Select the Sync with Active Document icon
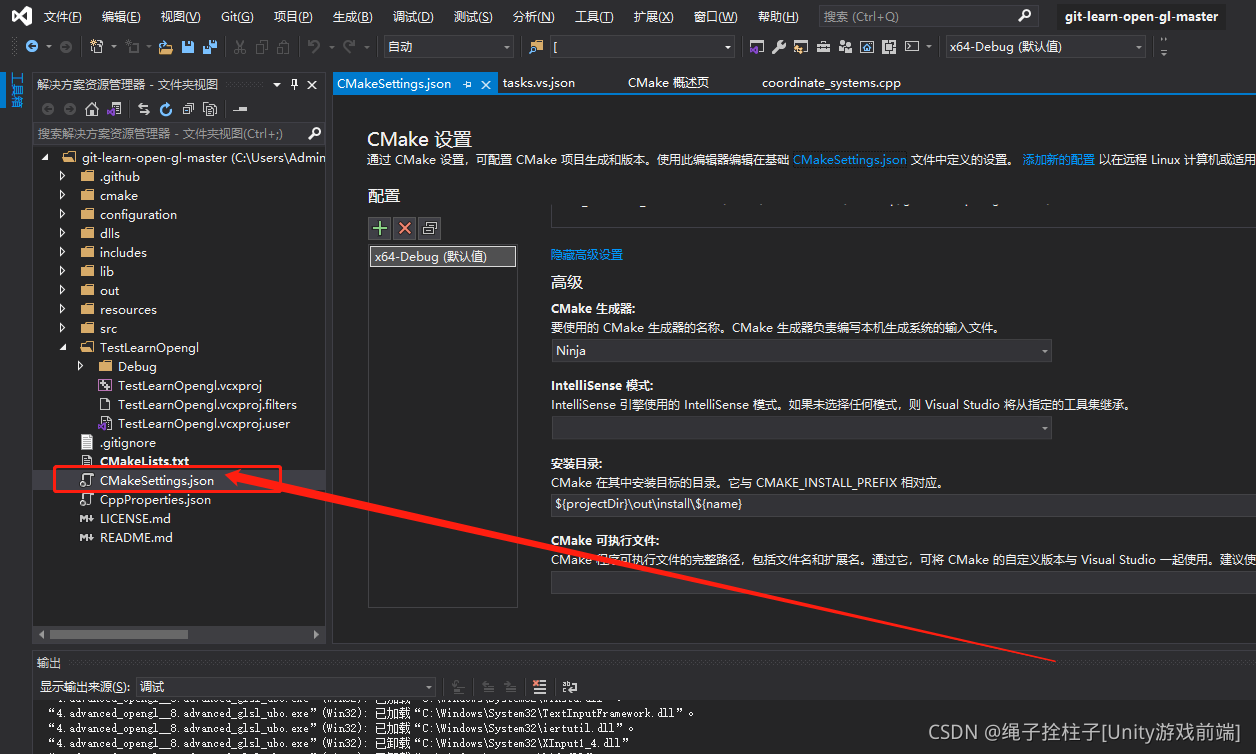Viewport: 1256px width, 754px height. coord(143,108)
